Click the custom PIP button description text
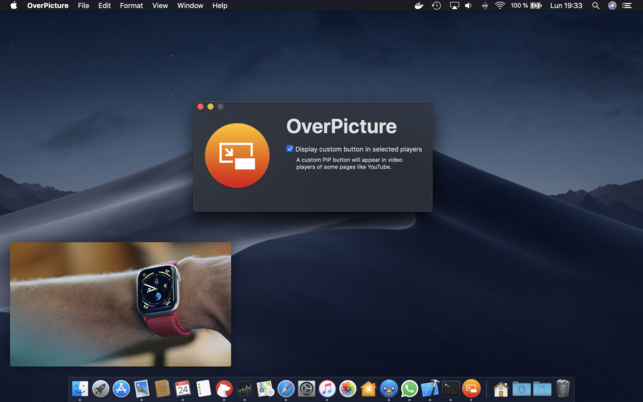The height and width of the screenshot is (402, 643). (x=349, y=163)
